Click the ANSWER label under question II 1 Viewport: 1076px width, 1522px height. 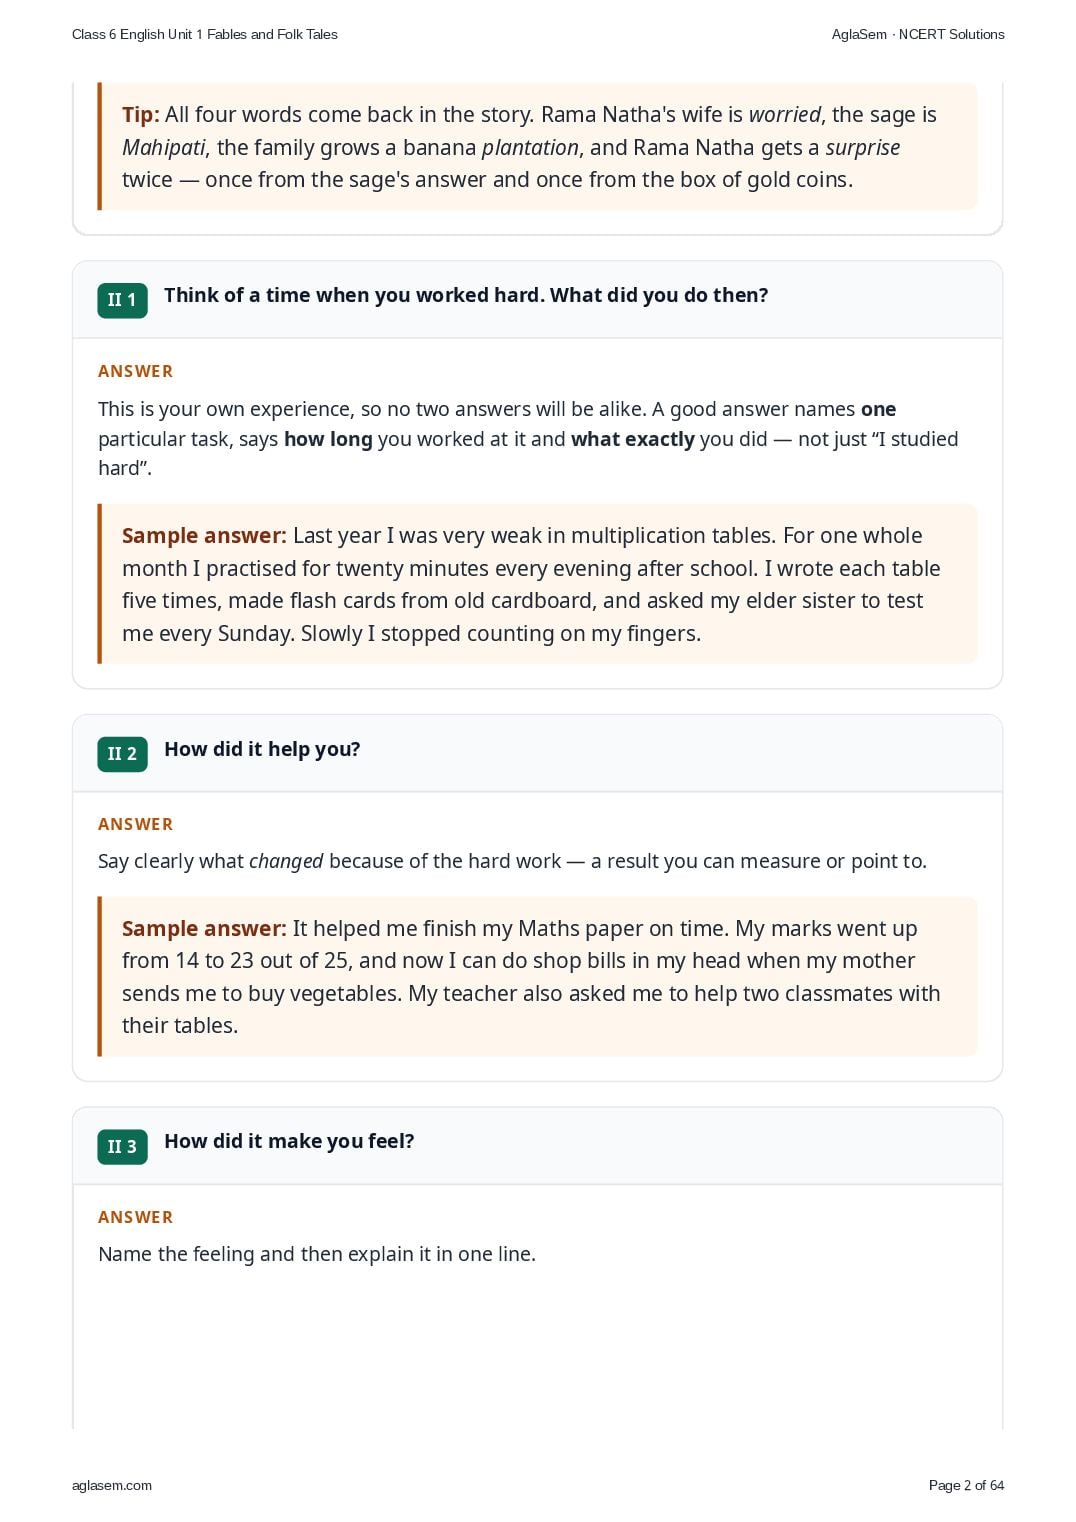[136, 371]
